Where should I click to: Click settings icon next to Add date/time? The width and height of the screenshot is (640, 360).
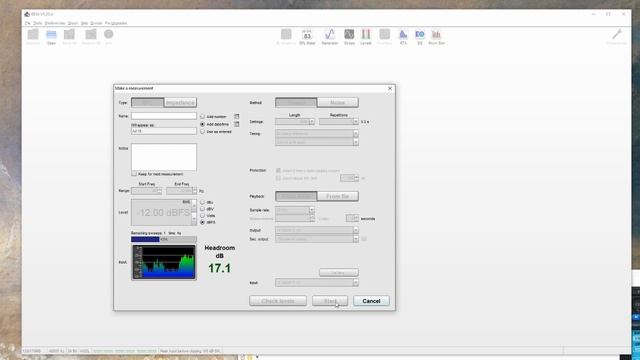pyautogui.click(x=237, y=124)
